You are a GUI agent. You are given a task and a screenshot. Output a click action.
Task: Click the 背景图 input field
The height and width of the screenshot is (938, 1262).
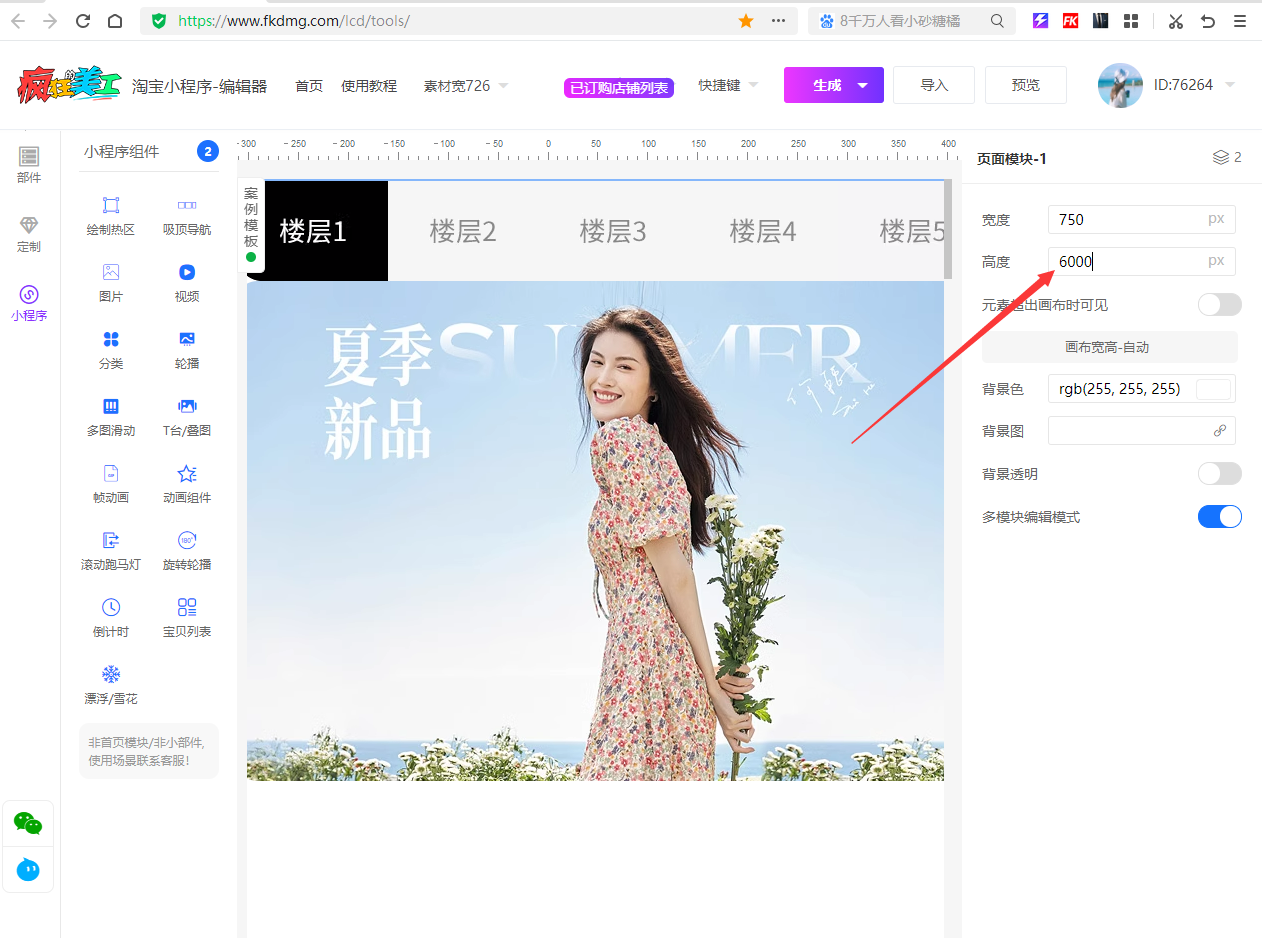(x=1142, y=431)
